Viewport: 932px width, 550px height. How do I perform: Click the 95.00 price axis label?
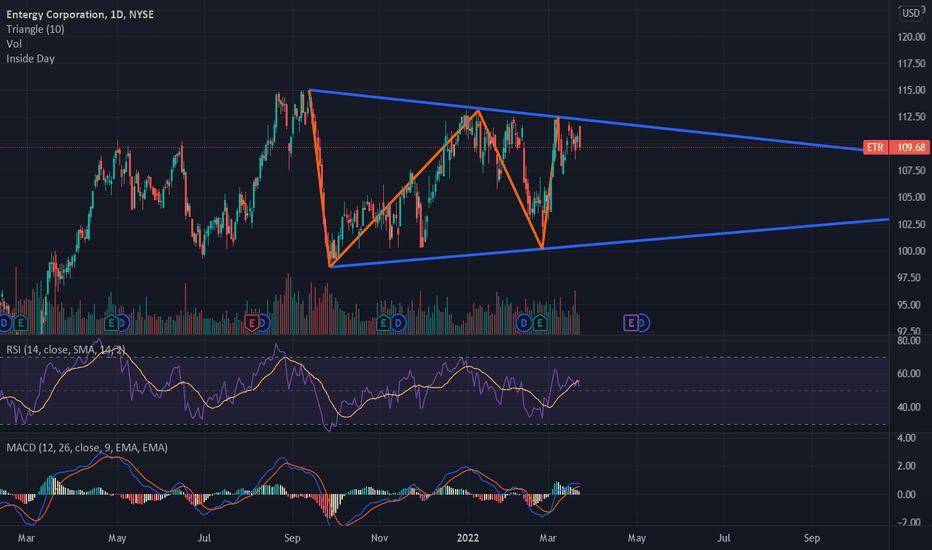911,305
